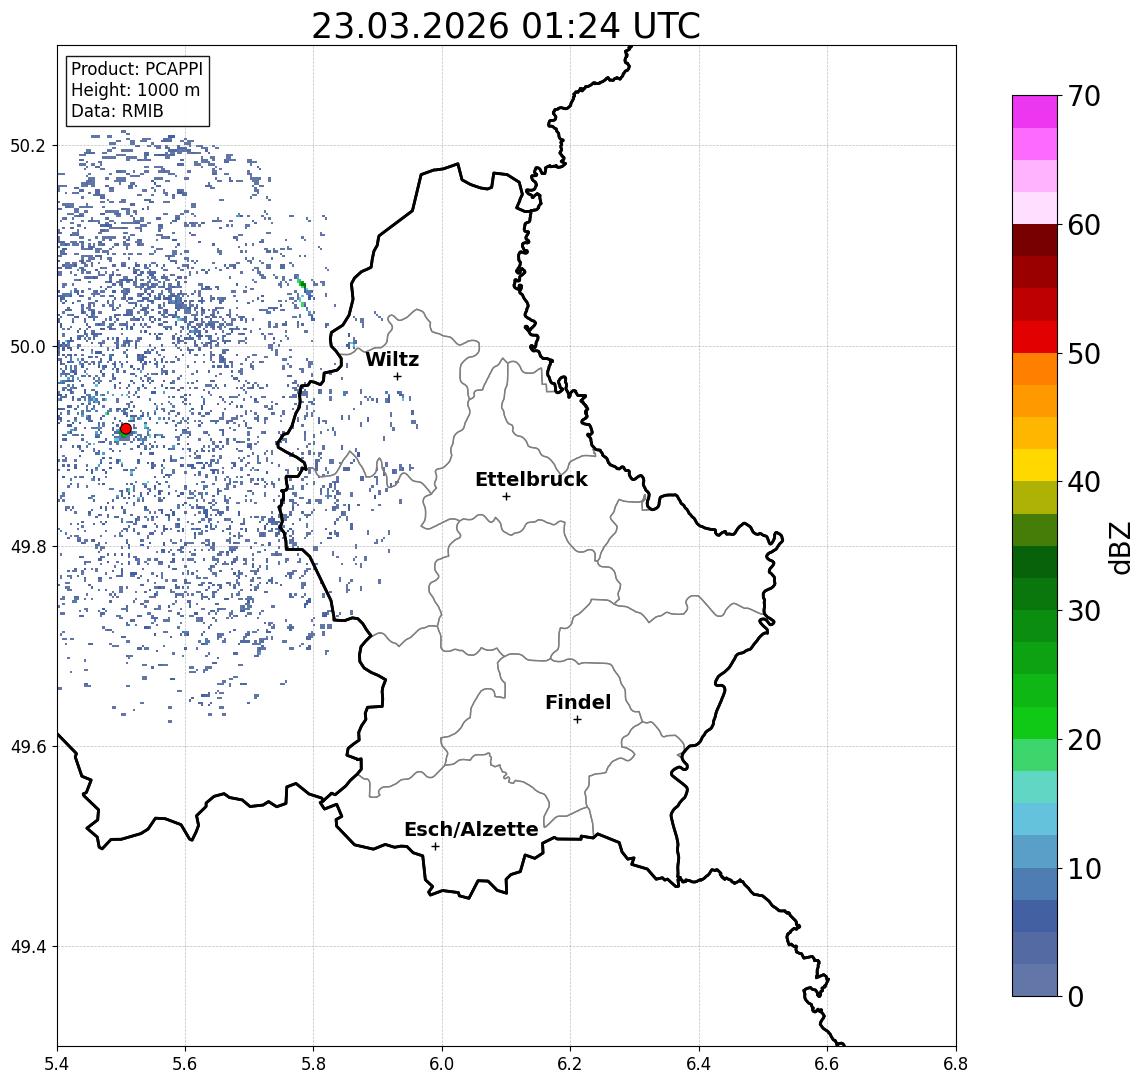The width and height of the screenshot is (1145, 1084).
Task: Click the Esch/Alzette station label
Action: tap(471, 829)
